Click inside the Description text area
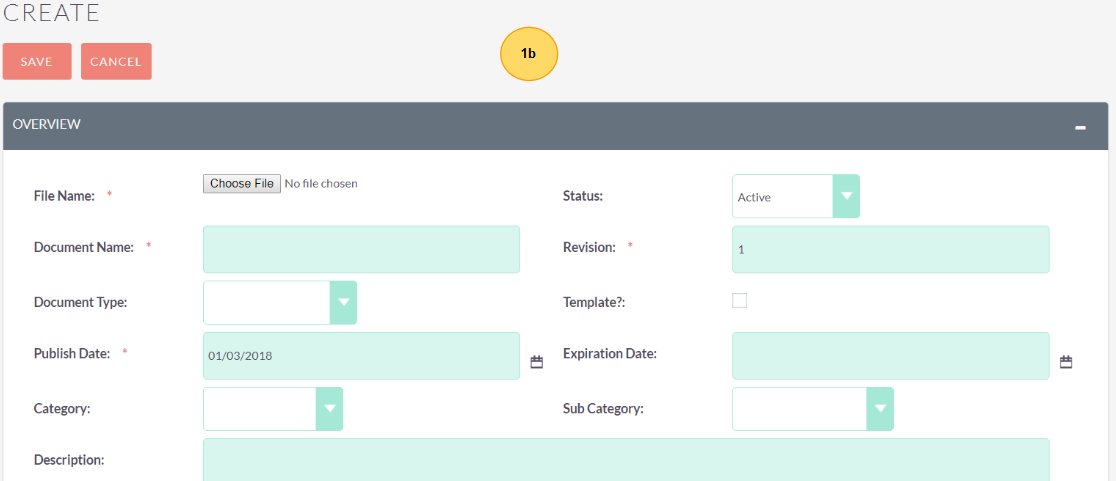The width and height of the screenshot is (1116, 481). [626, 460]
